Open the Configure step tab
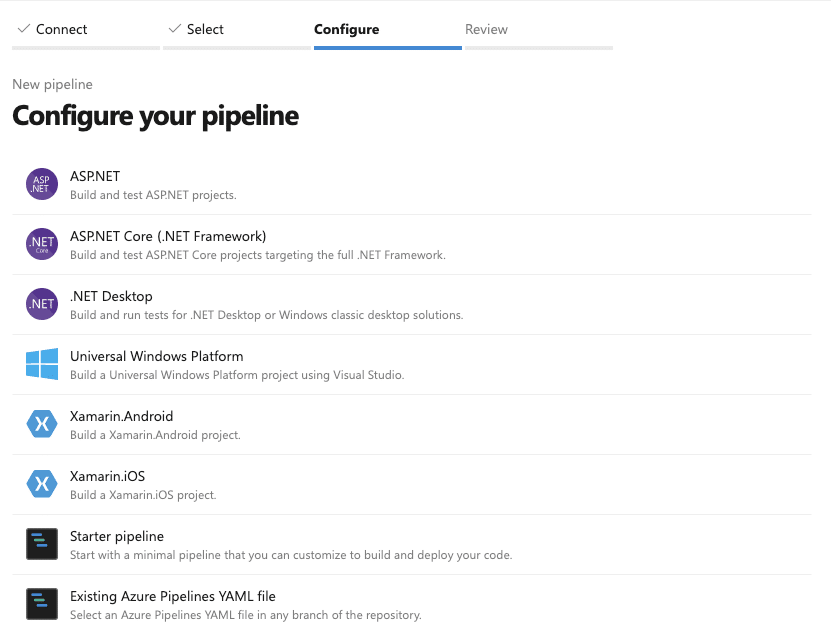 (x=346, y=30)
